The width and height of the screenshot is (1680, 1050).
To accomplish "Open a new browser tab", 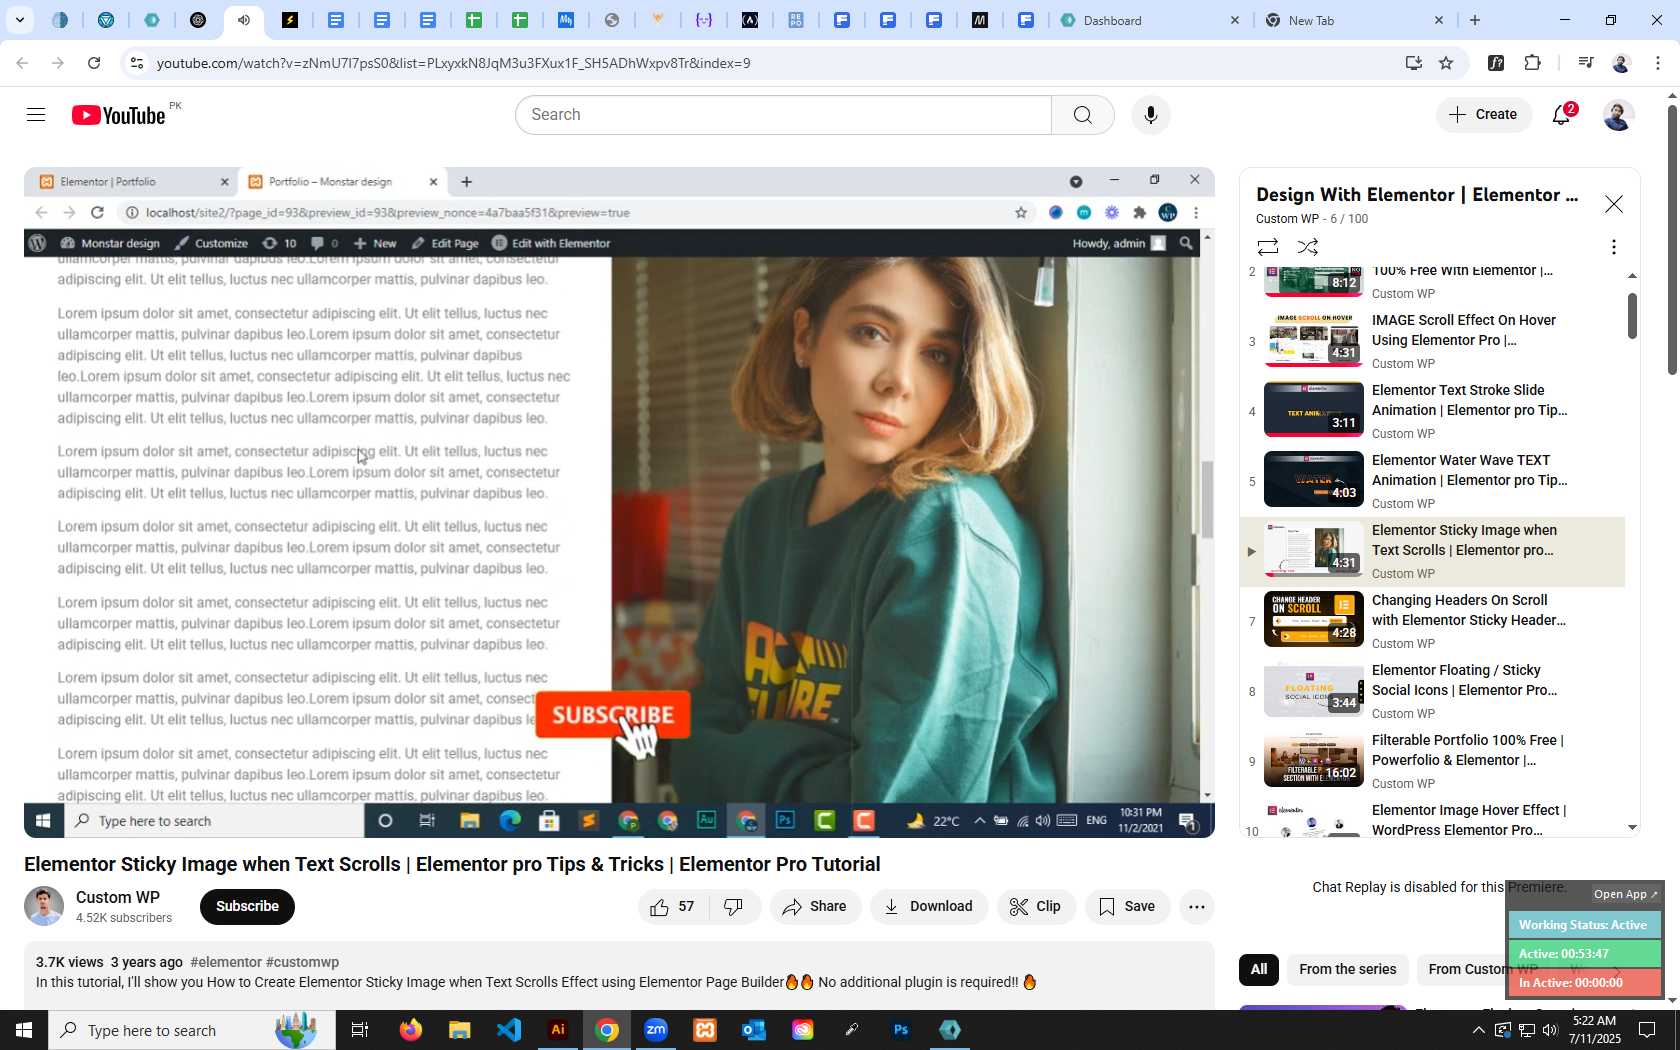I will coord(1475,20).
